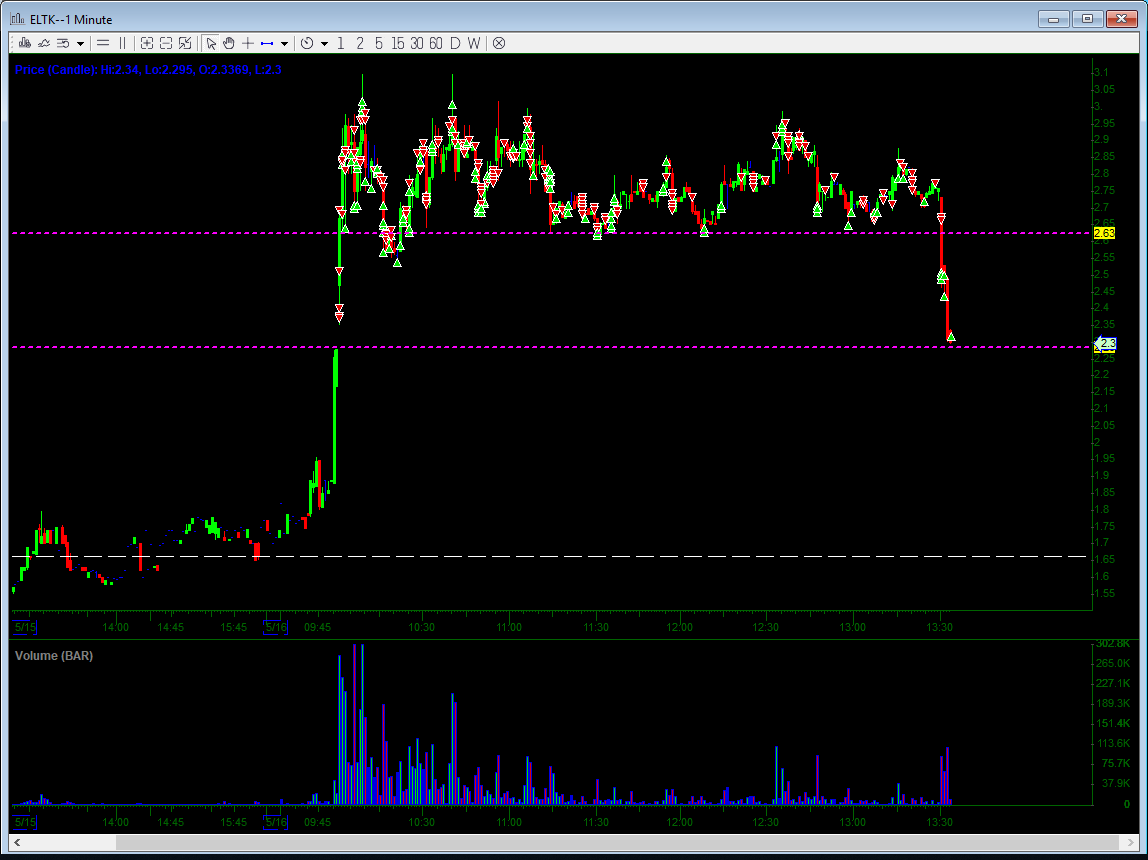This screenshot has height=860, width=1148.
Task: Activate the zoom-out tool
Action: (166, 43)
